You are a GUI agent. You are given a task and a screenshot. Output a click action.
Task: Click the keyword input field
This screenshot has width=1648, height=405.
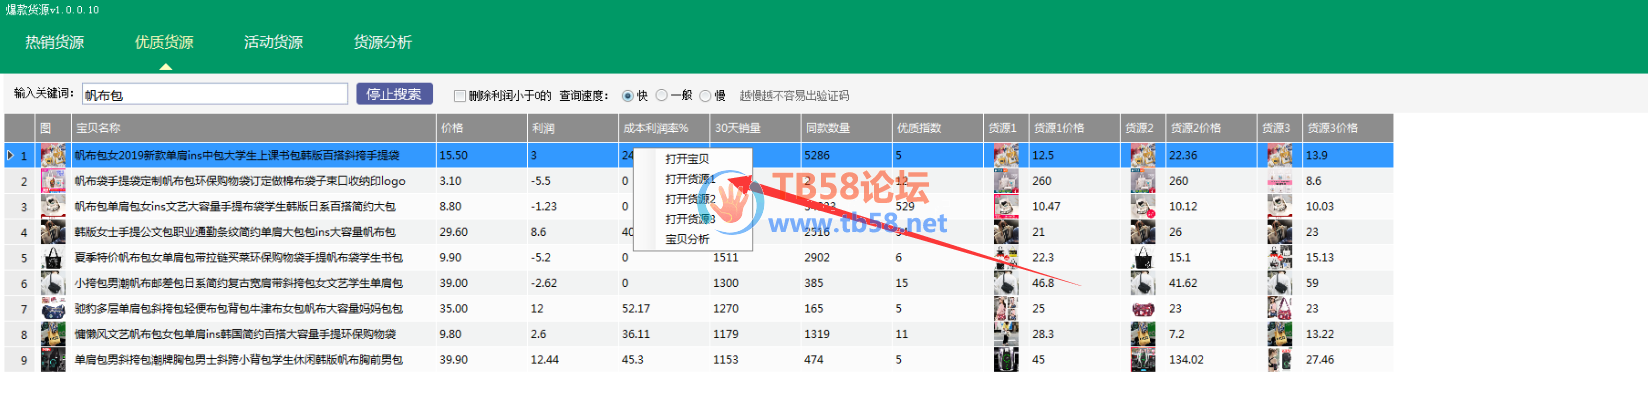pyautogui.click(x=214, y=95)
